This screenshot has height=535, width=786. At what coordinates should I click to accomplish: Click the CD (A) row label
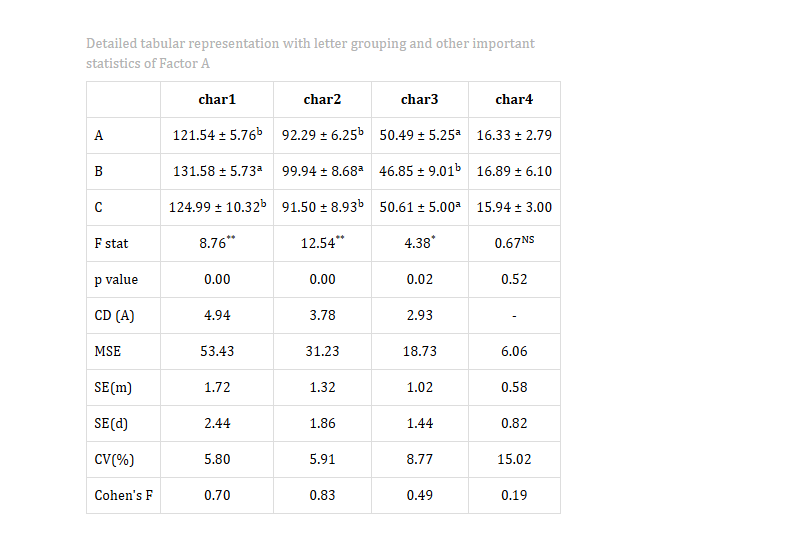click(x=114, y=315)
